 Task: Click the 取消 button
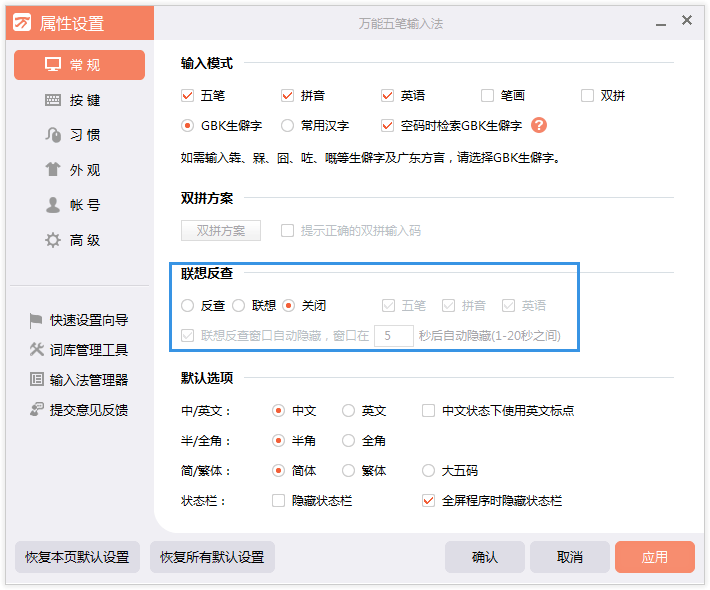(570, 557)
